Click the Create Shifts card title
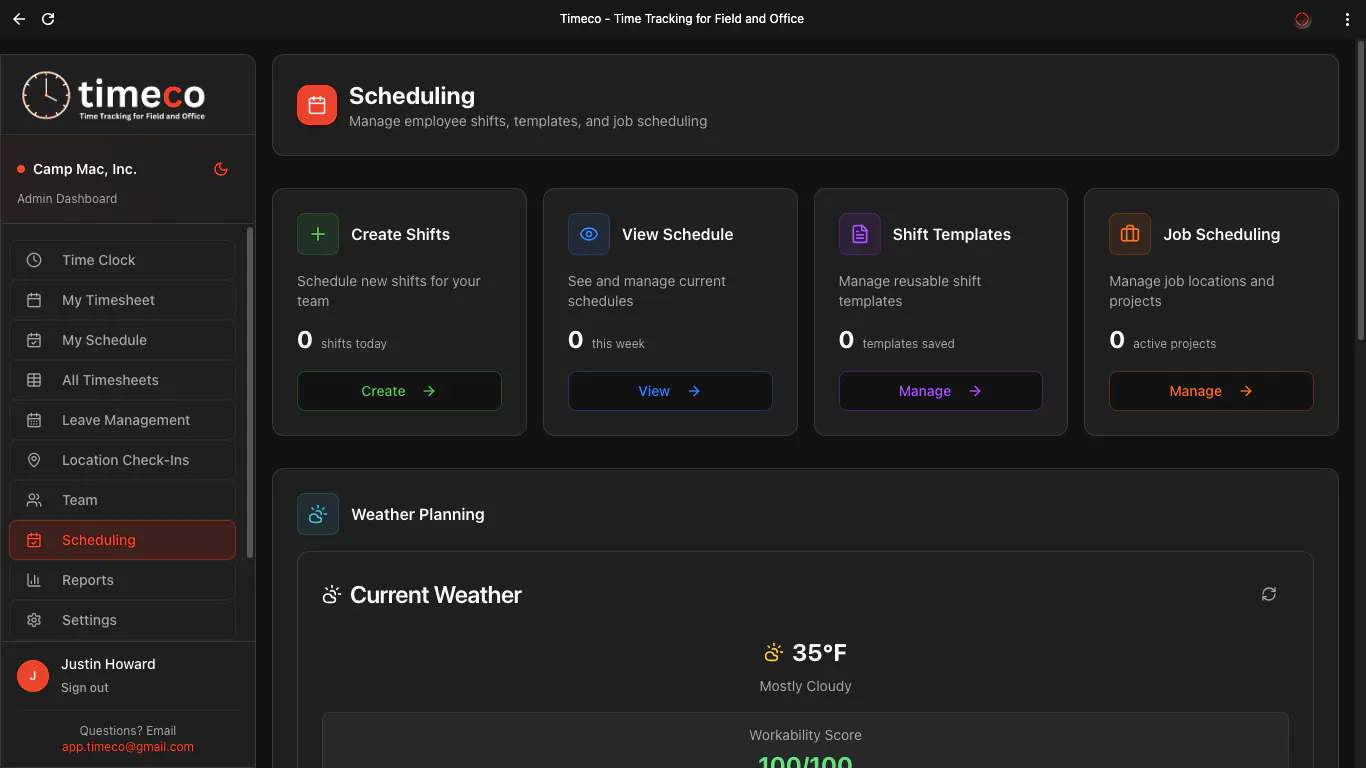 pos(400,234)
